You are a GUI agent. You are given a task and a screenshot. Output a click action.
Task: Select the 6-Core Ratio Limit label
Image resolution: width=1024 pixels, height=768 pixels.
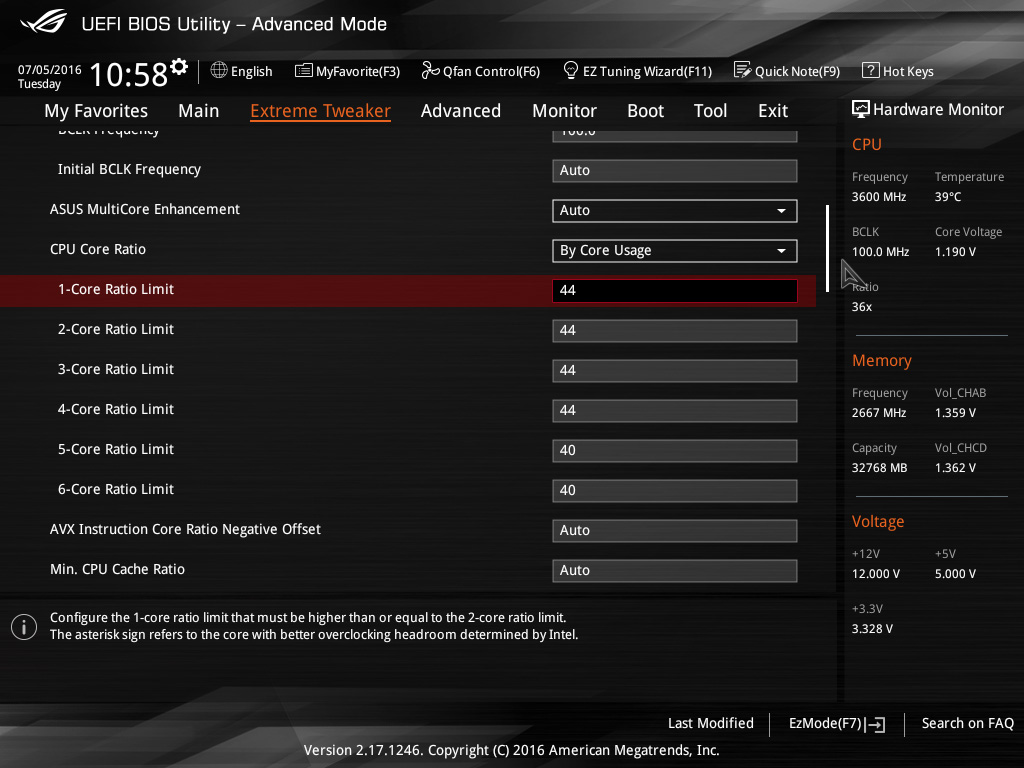point(116,489)
